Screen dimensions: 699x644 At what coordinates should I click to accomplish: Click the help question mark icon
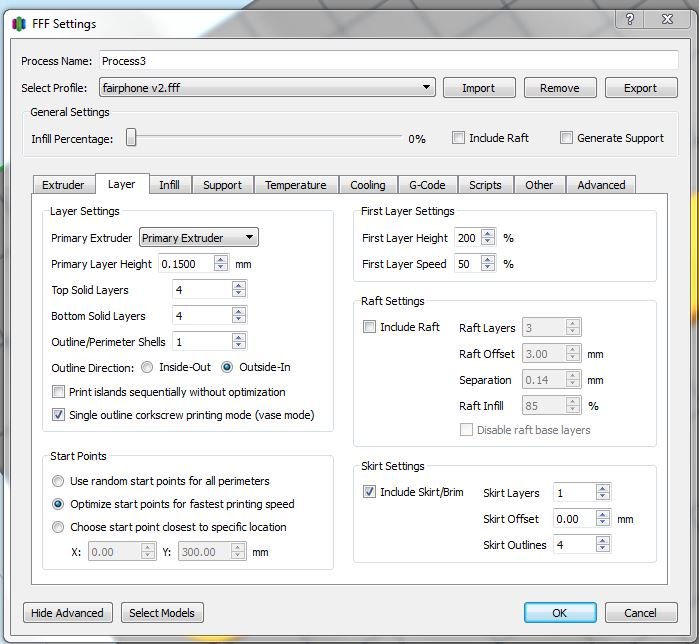630,21
